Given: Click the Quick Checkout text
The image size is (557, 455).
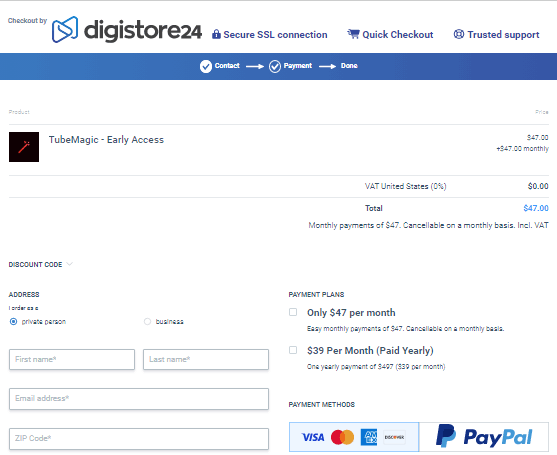Looking at the screenshot, I should (x=398, y=35).
